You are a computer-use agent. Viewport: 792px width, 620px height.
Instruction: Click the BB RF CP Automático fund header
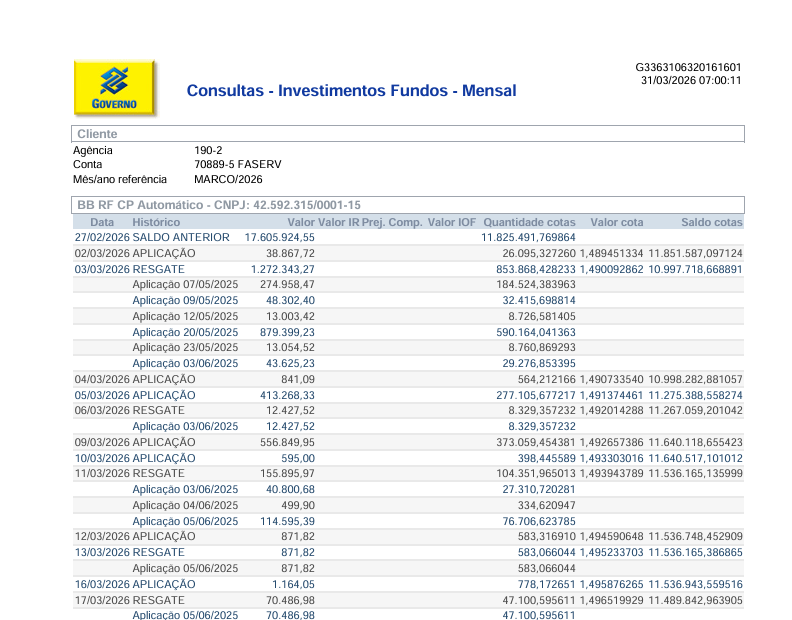(408, 205)
